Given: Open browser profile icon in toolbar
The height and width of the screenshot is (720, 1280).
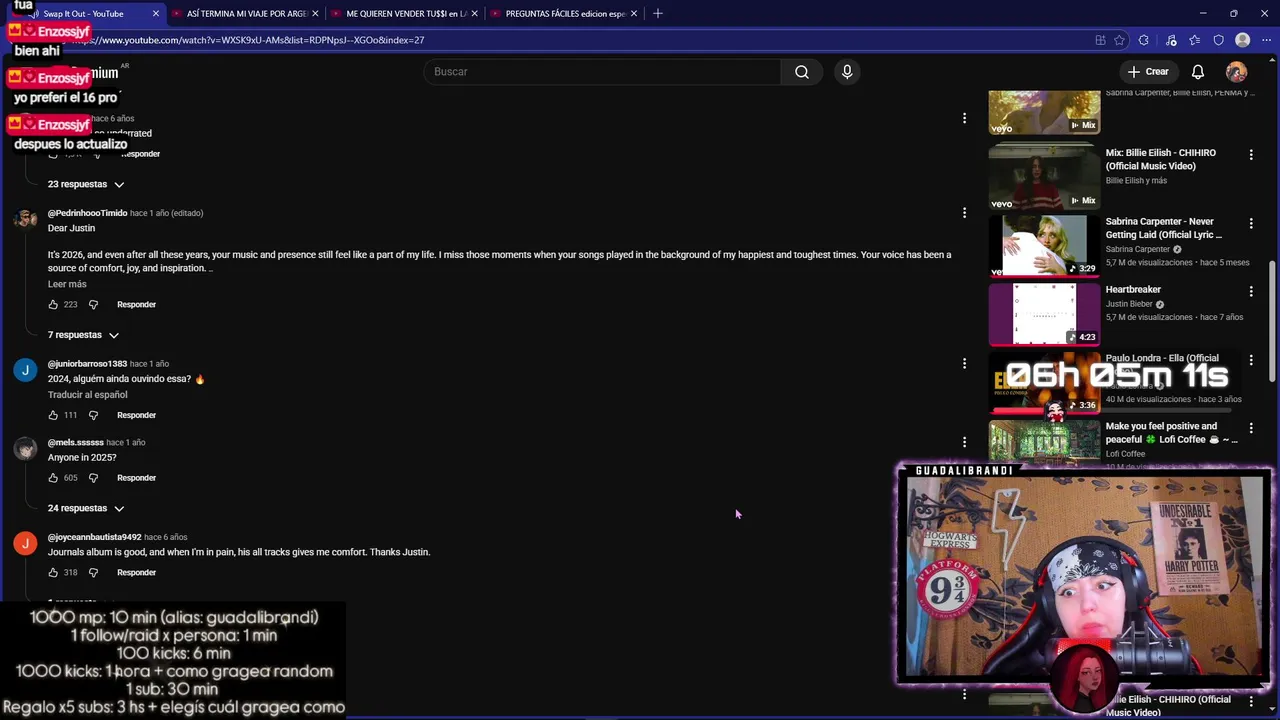Looking at the screenshot, I should click(x=1243, y=40).
